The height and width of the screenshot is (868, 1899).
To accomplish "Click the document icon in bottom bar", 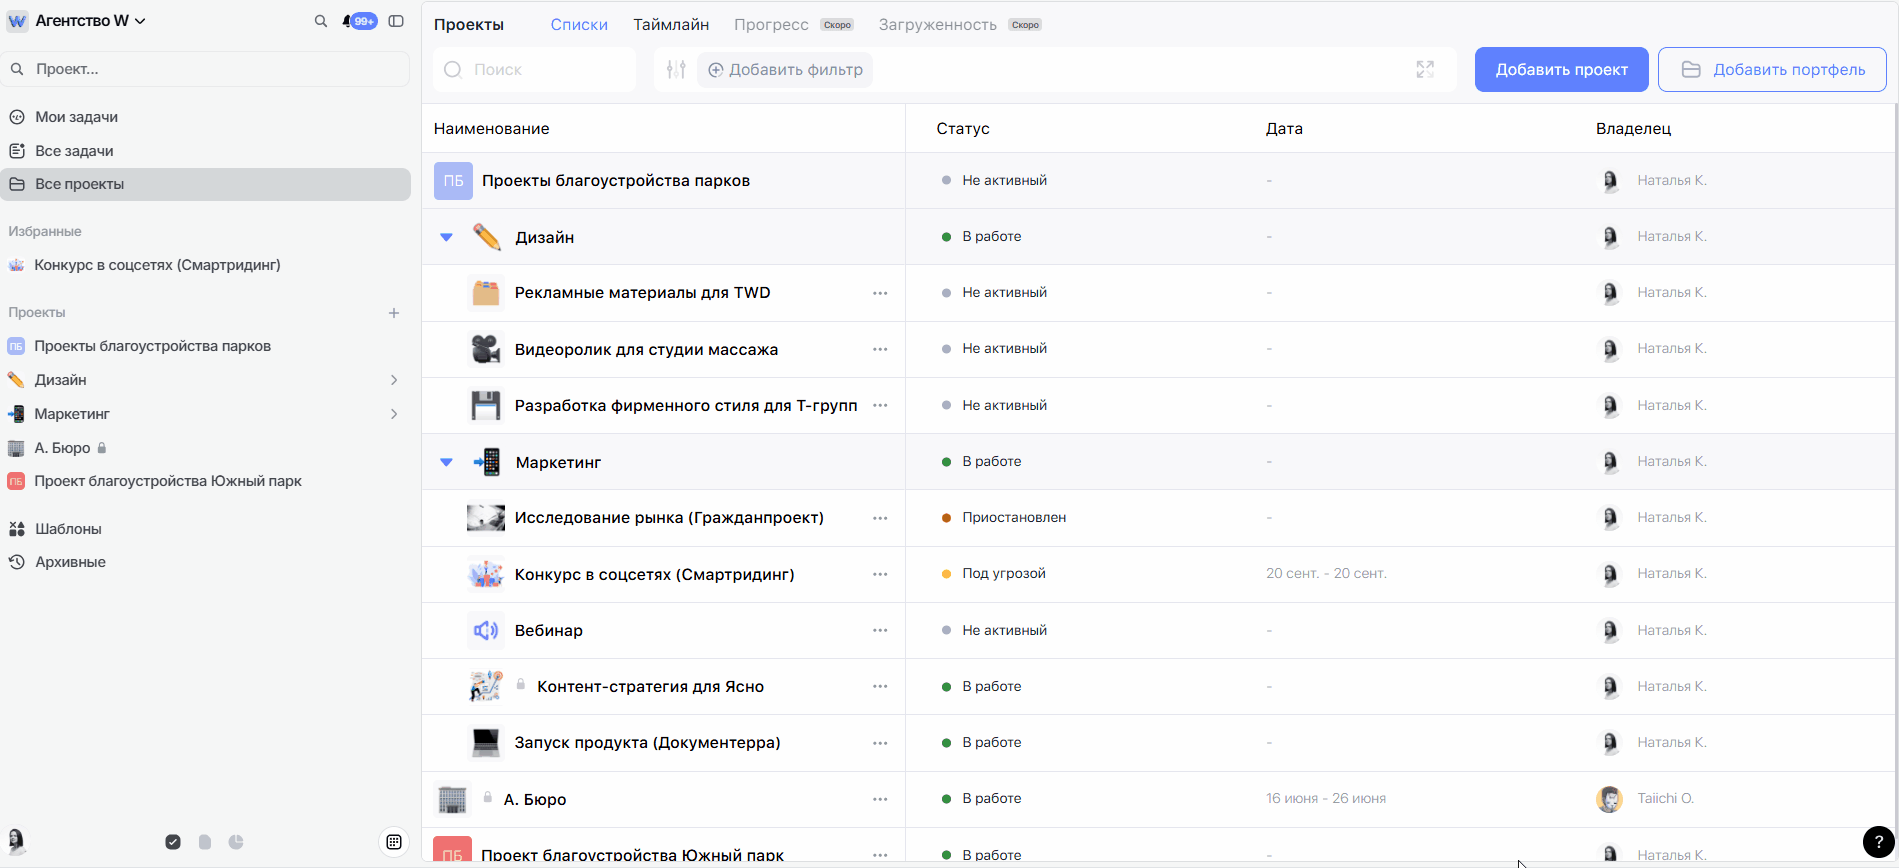I will (x=205, y=842).
